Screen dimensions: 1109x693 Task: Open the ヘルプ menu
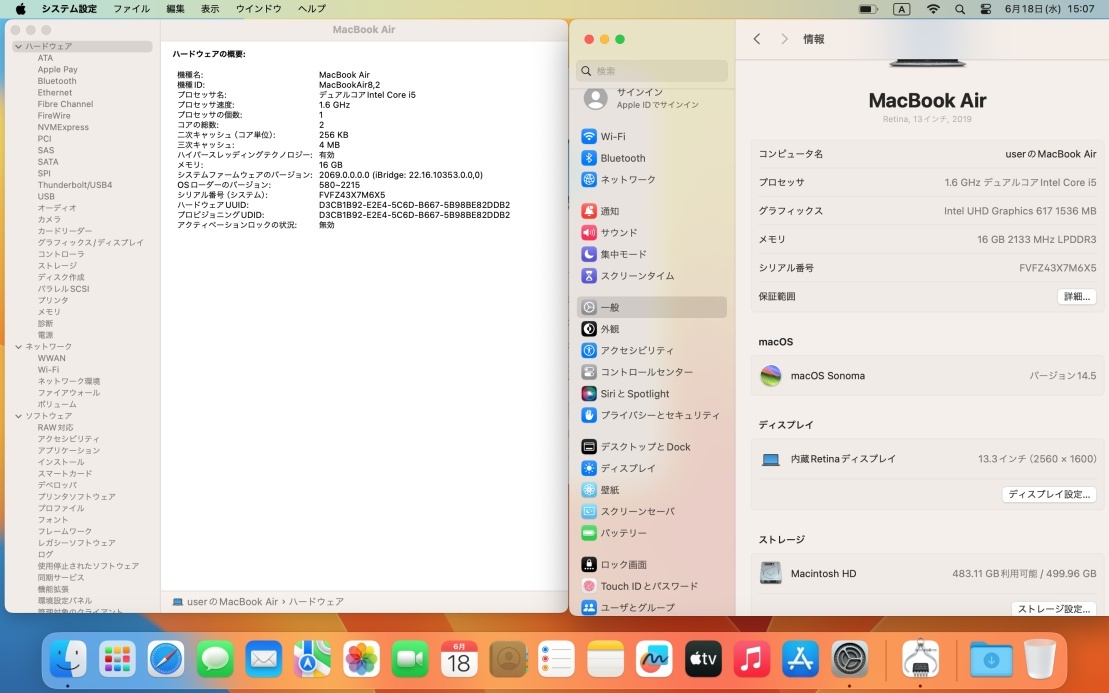[x=312, y=8]
